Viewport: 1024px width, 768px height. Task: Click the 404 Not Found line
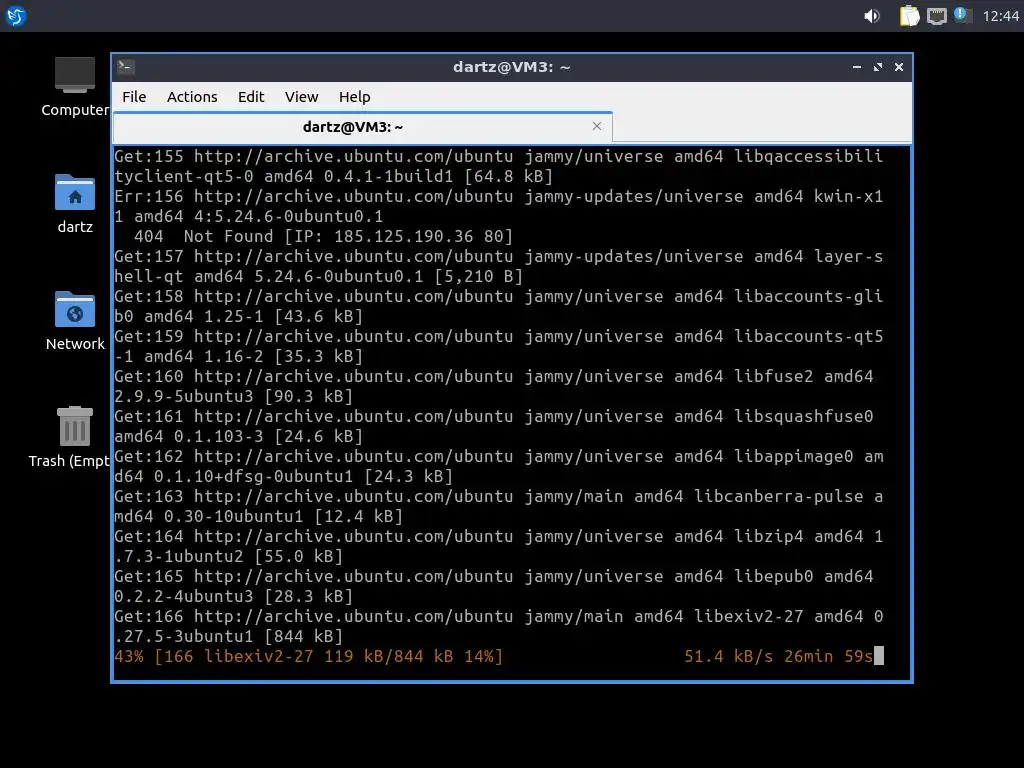(323, 236)
